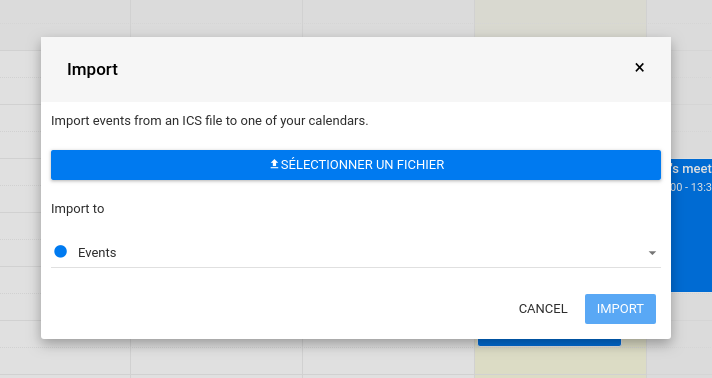Select the blue event block under the dialog
This screenshot has width=712, height=378.
coord(549,342)
